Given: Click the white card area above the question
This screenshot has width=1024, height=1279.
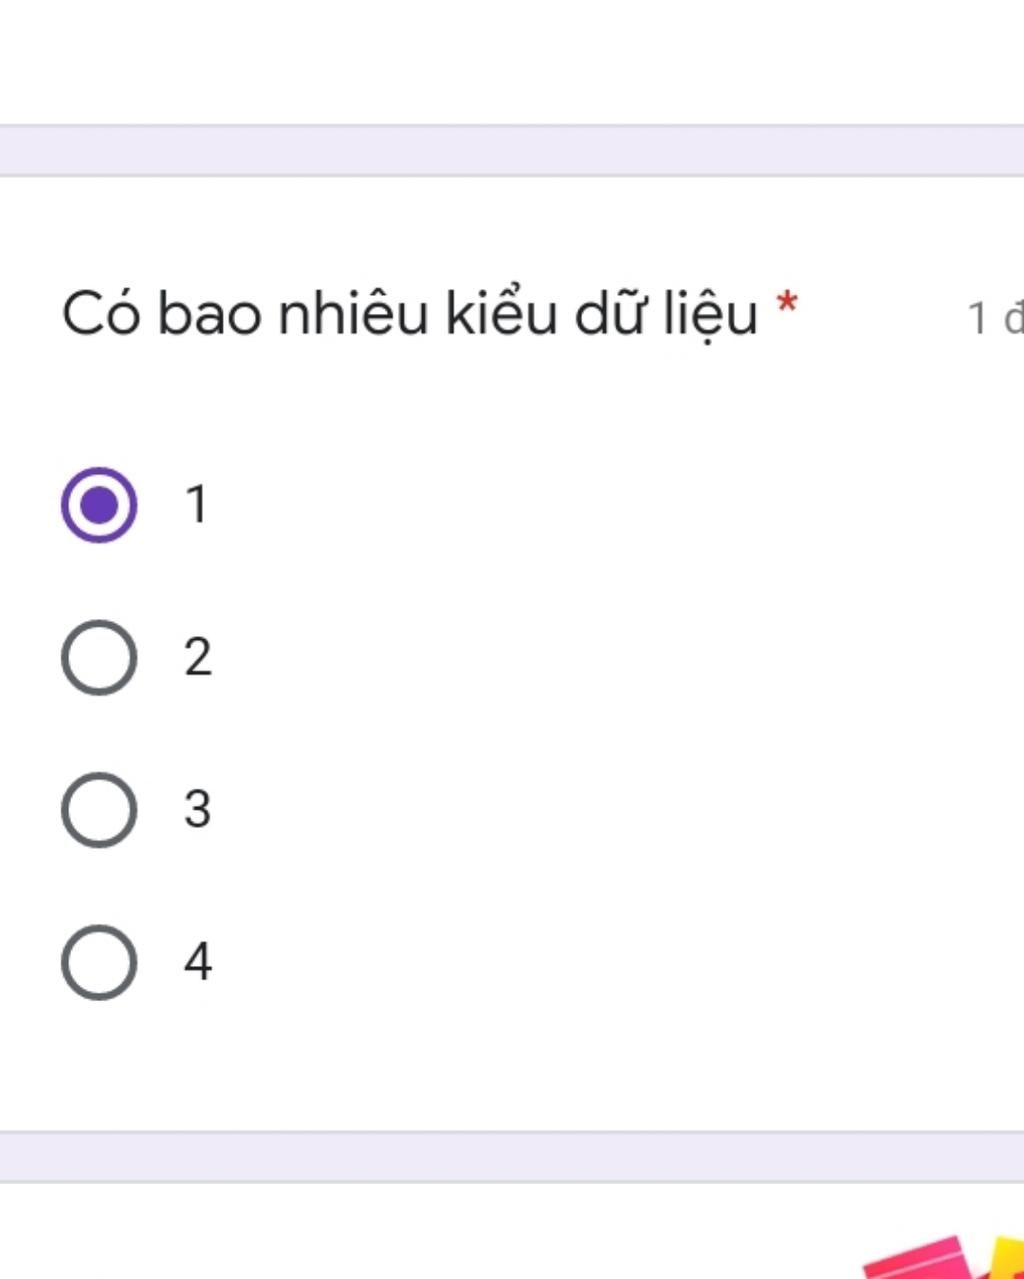Looking at the screenshot, I should point(512,62).
